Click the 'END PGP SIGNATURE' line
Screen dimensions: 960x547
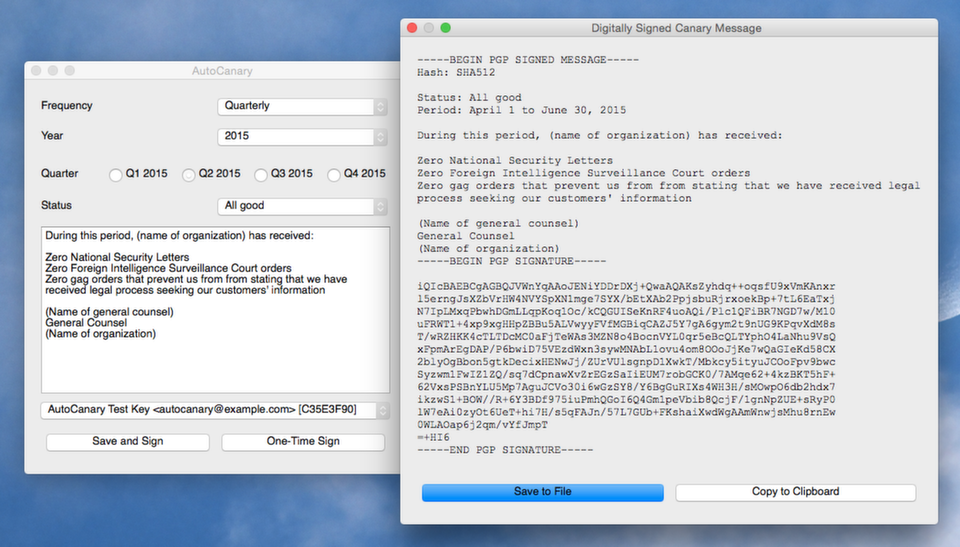click(505, 450)
